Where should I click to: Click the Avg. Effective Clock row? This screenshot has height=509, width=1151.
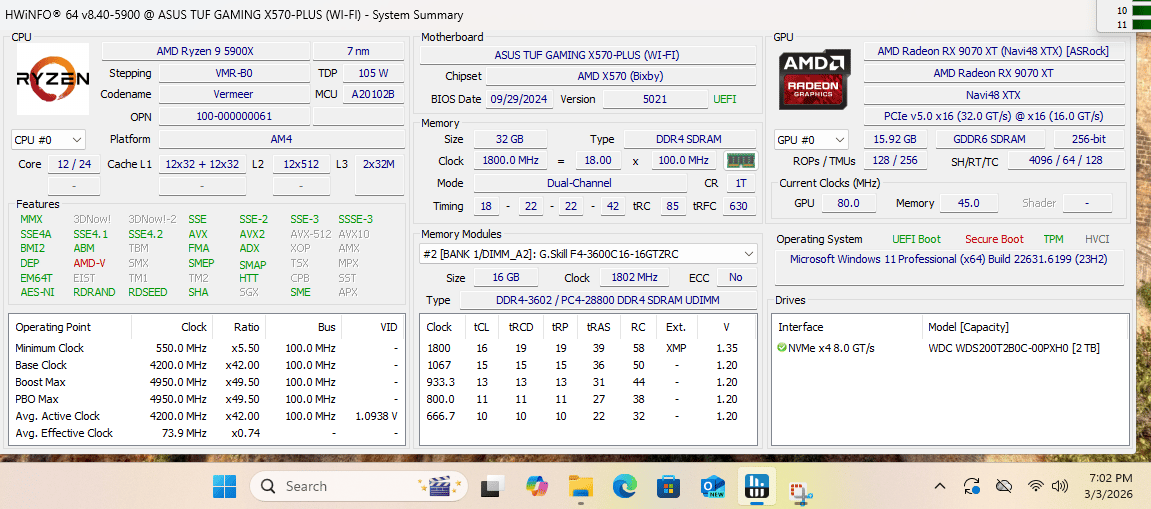click(x=208, y=433)
